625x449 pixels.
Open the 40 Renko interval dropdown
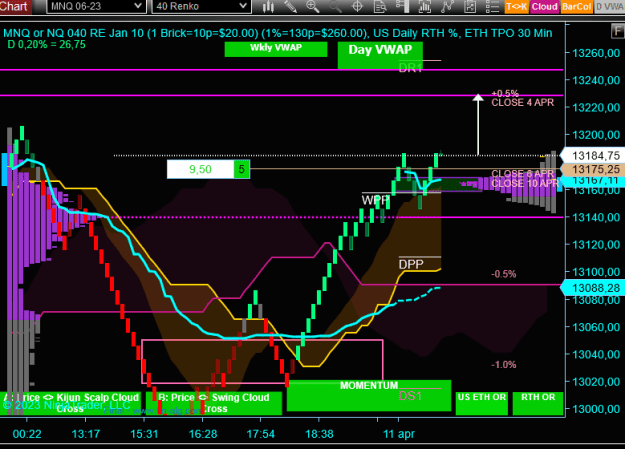[201, 6]
